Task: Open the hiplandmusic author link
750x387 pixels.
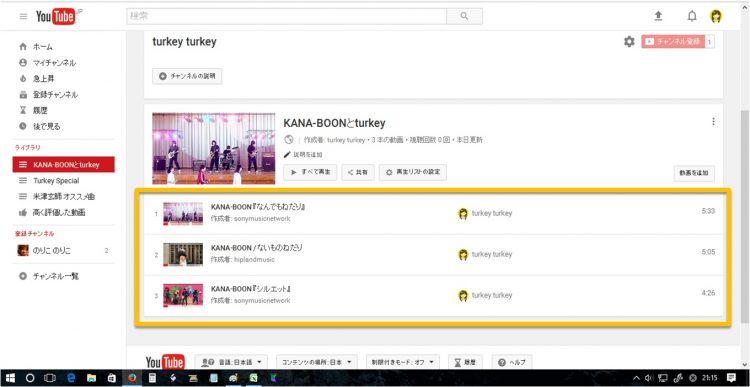Action: pyautogui.click(x=254, y=260)
